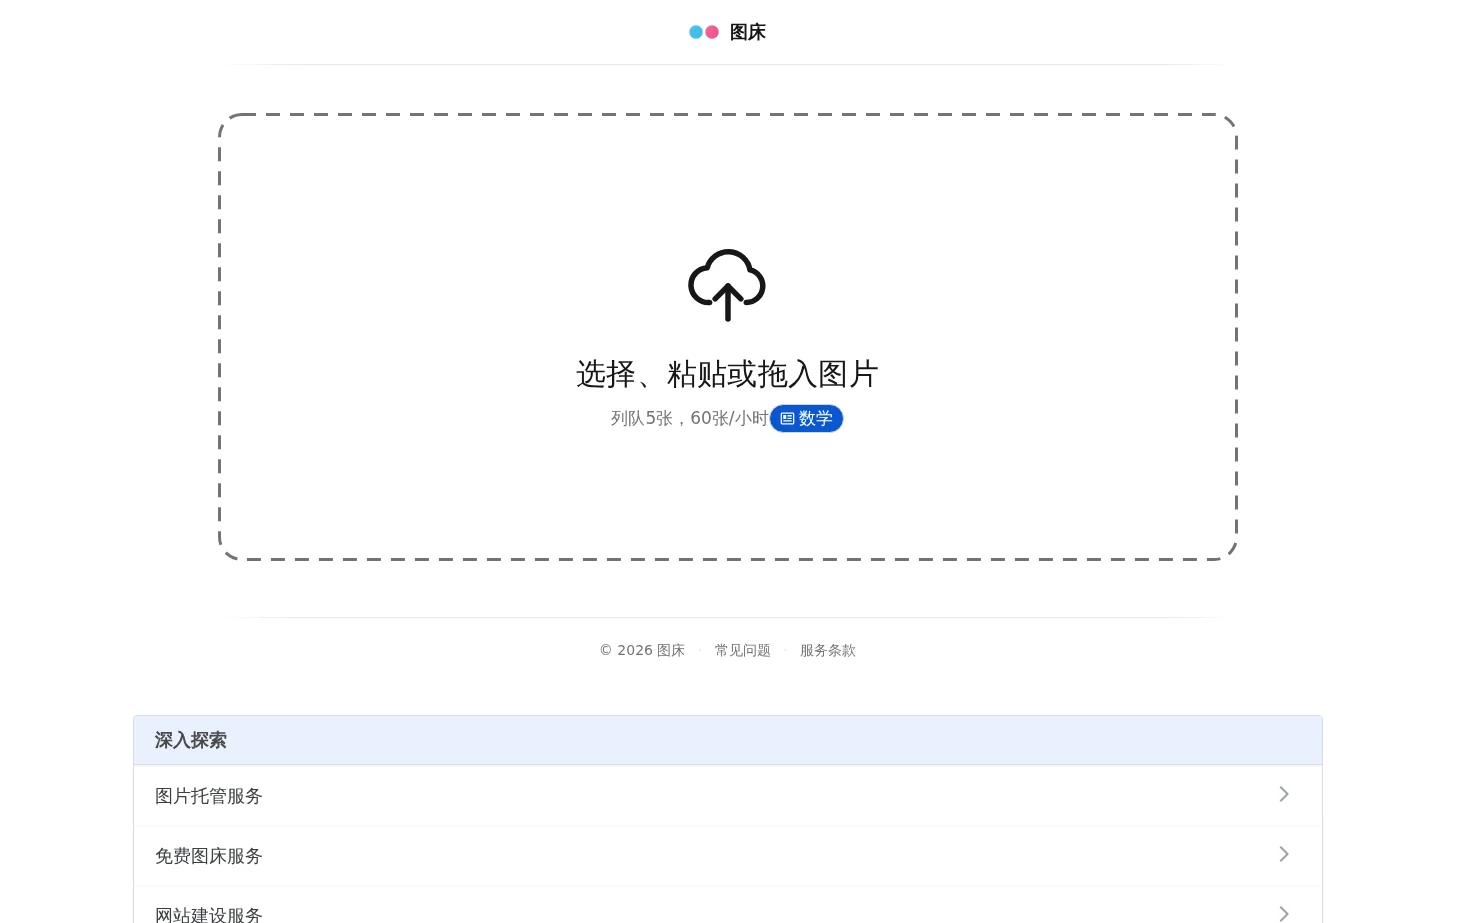The width and height of the screenshot is (1470, 923).
Task: Open the 图床 site title
Action: coord(748,32)
